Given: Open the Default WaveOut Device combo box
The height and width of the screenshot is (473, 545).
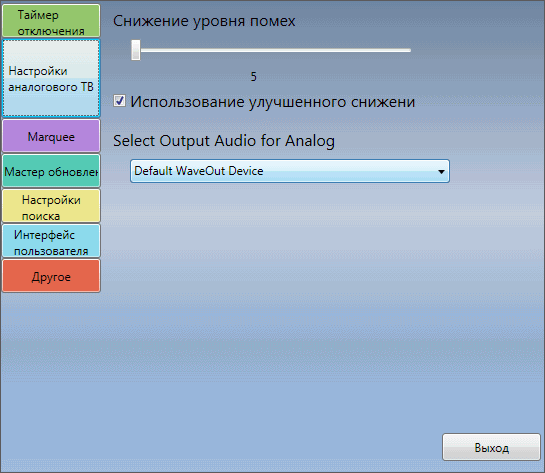Looking at the screenshot, I should coord(290,171).
